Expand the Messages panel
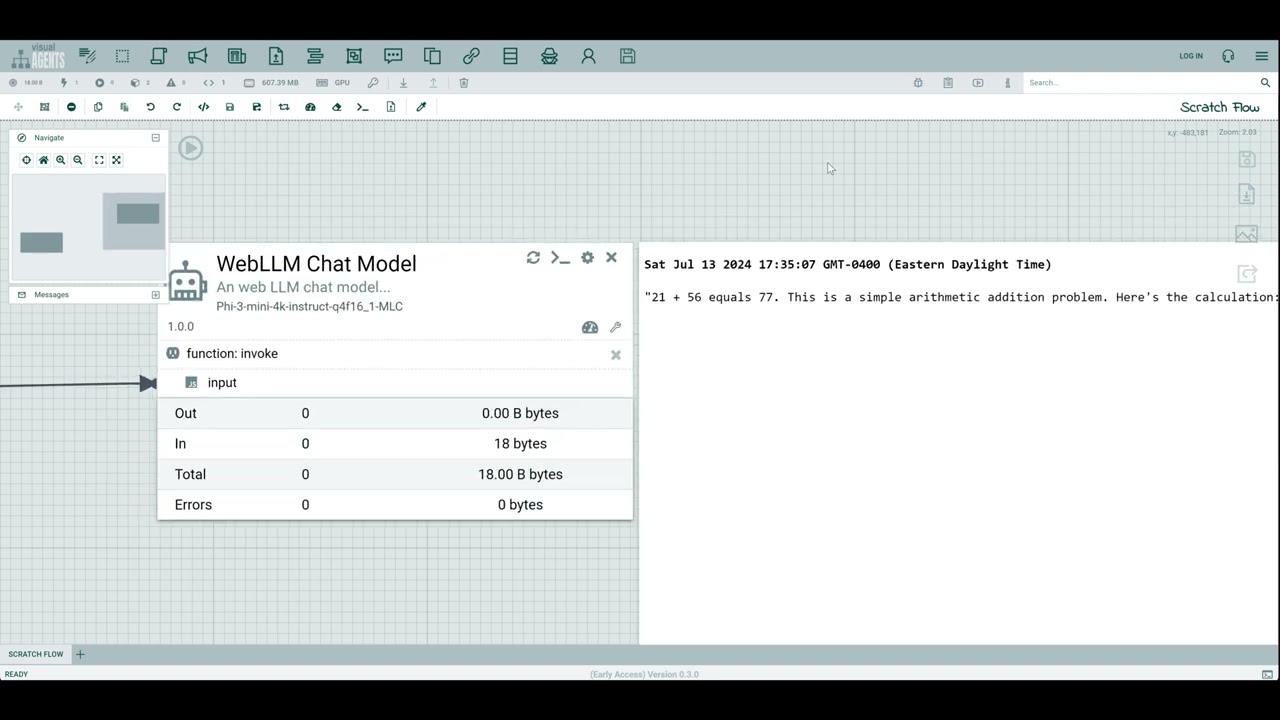 [x=155, y=295]
